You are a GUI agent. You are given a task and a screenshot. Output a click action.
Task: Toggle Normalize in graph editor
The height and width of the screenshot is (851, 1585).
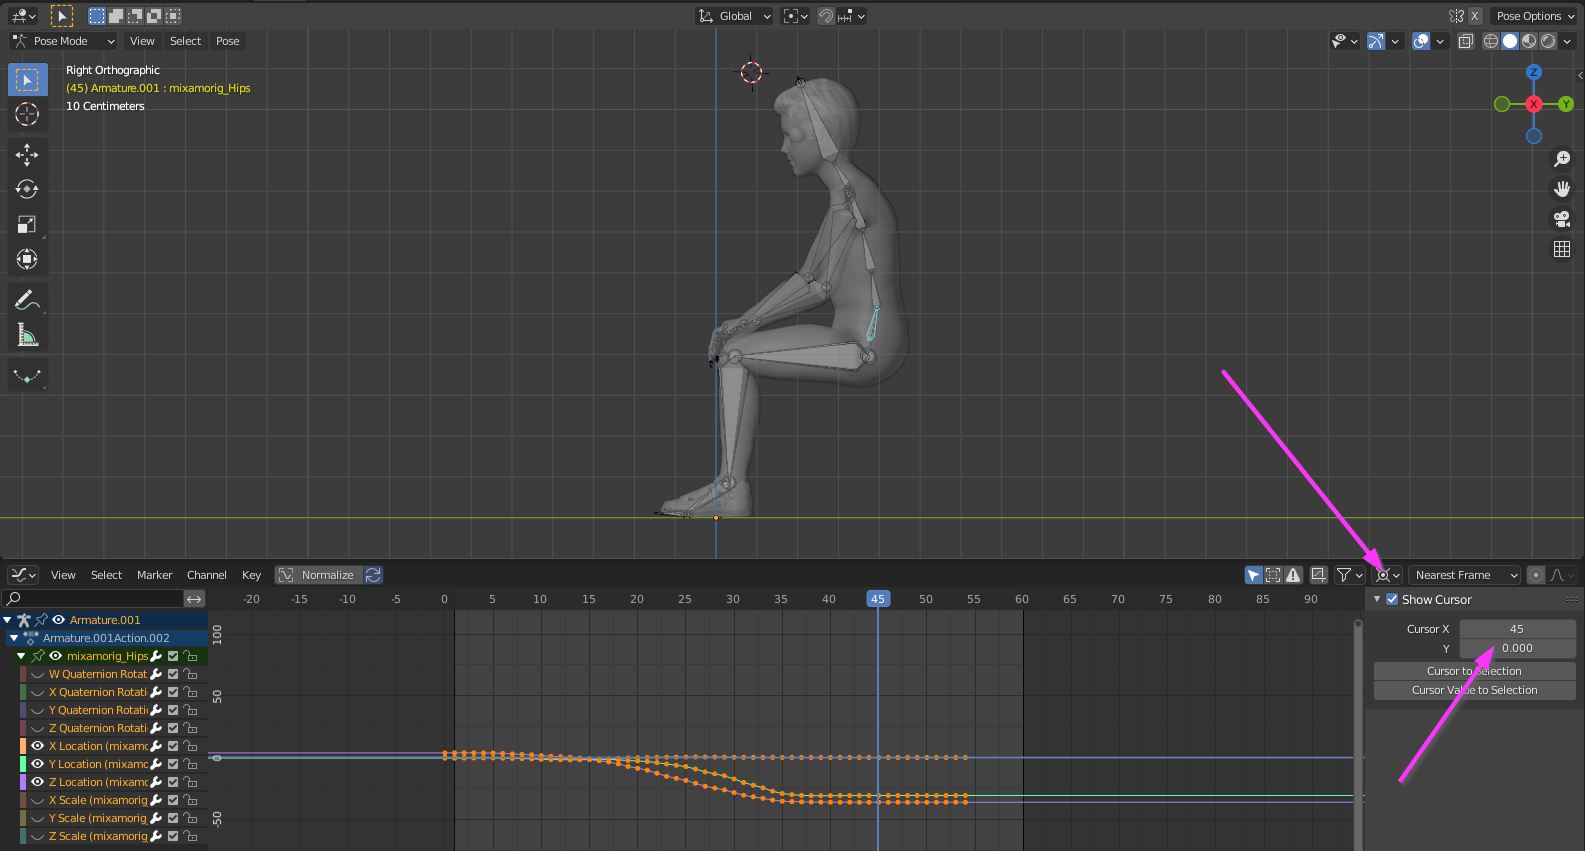tap(318, 575)
